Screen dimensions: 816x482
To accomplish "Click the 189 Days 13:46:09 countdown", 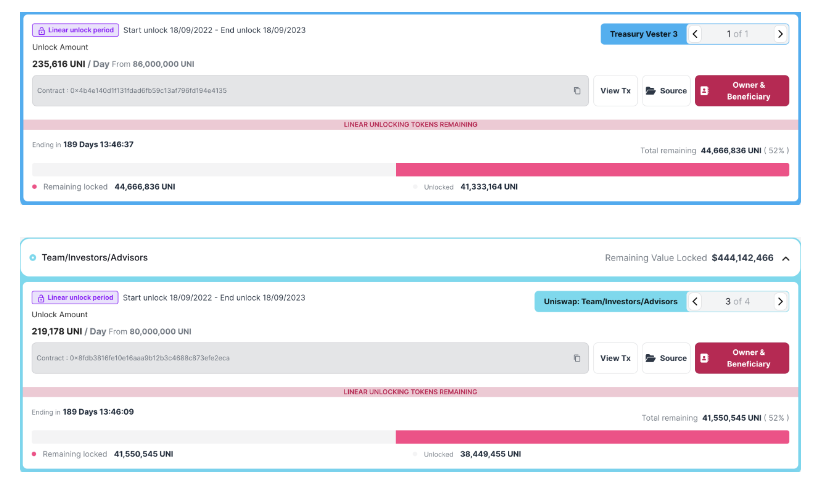I will tap(98, 412).
